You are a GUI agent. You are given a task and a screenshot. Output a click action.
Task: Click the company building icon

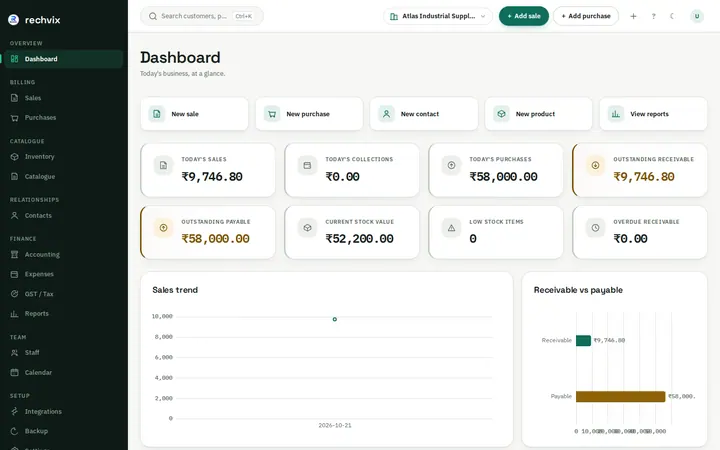pyautogui.click(x=394, y=17)
